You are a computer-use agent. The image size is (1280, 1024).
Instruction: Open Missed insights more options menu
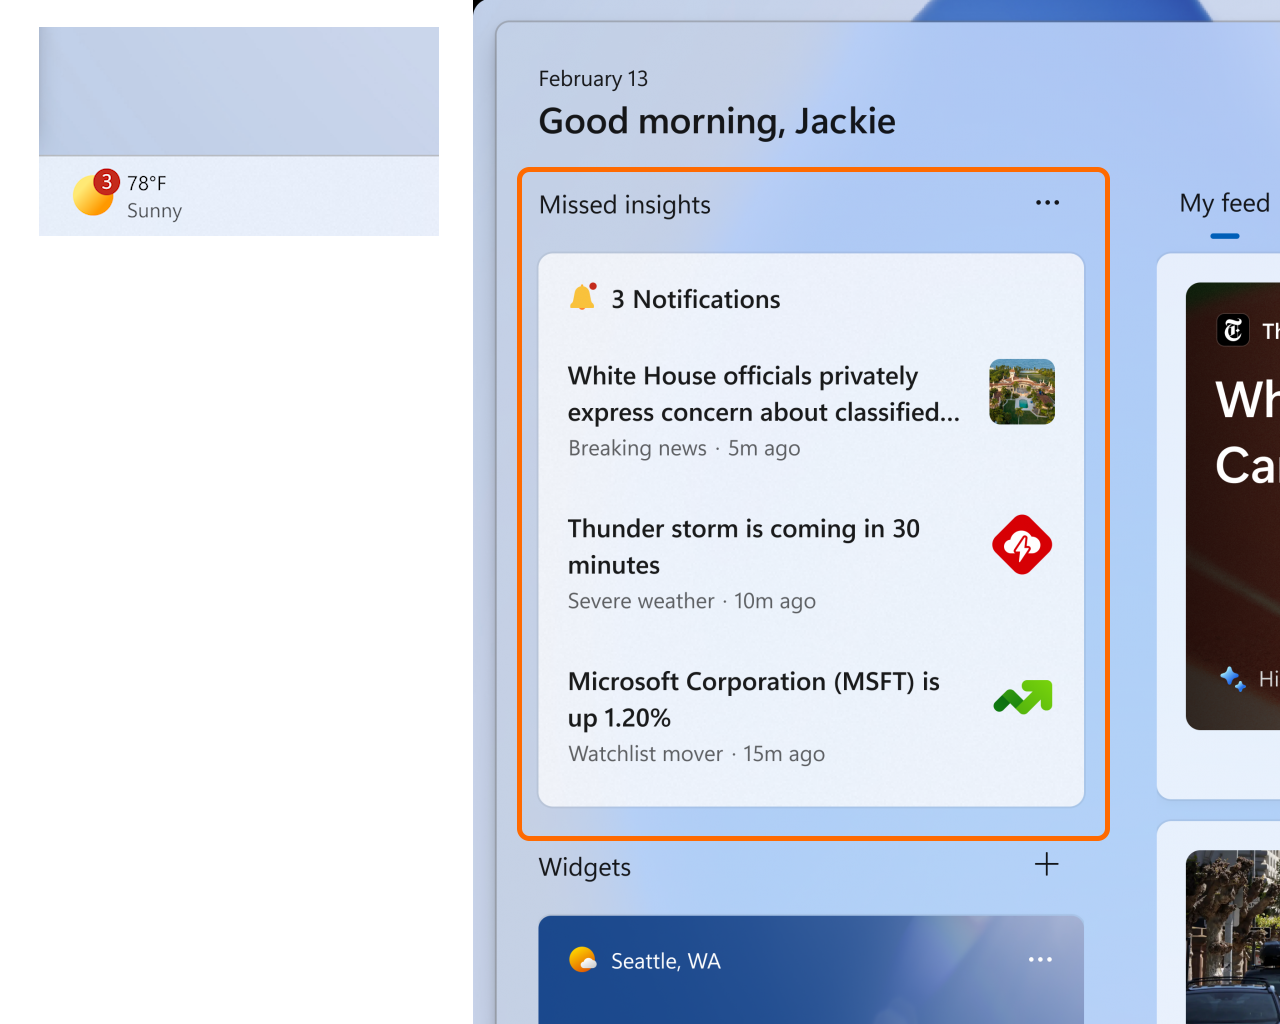click(x=1047, y=203)
